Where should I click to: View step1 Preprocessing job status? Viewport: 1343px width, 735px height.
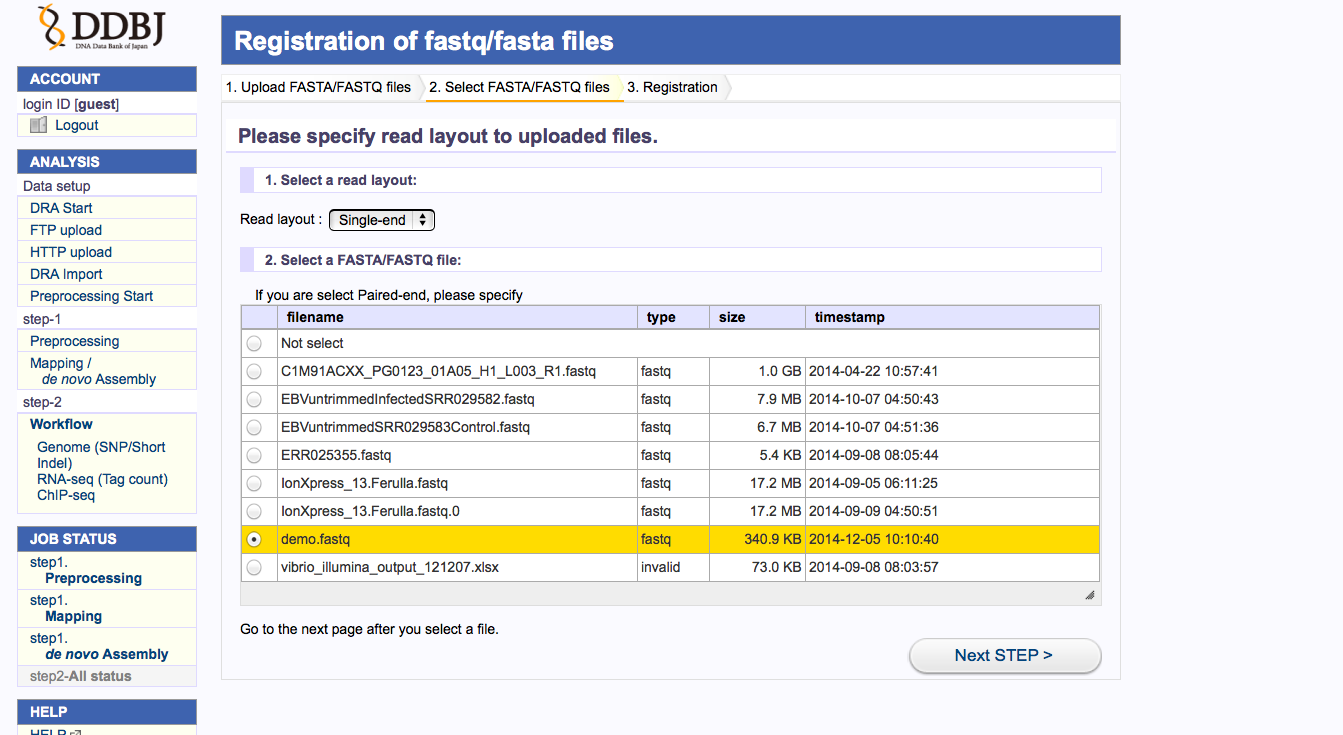click(93, 578)
